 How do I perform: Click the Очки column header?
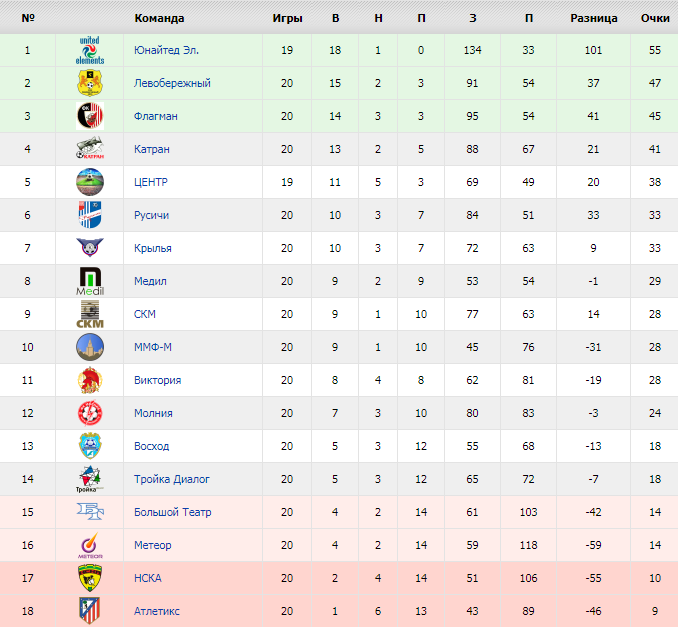[655, 18]
